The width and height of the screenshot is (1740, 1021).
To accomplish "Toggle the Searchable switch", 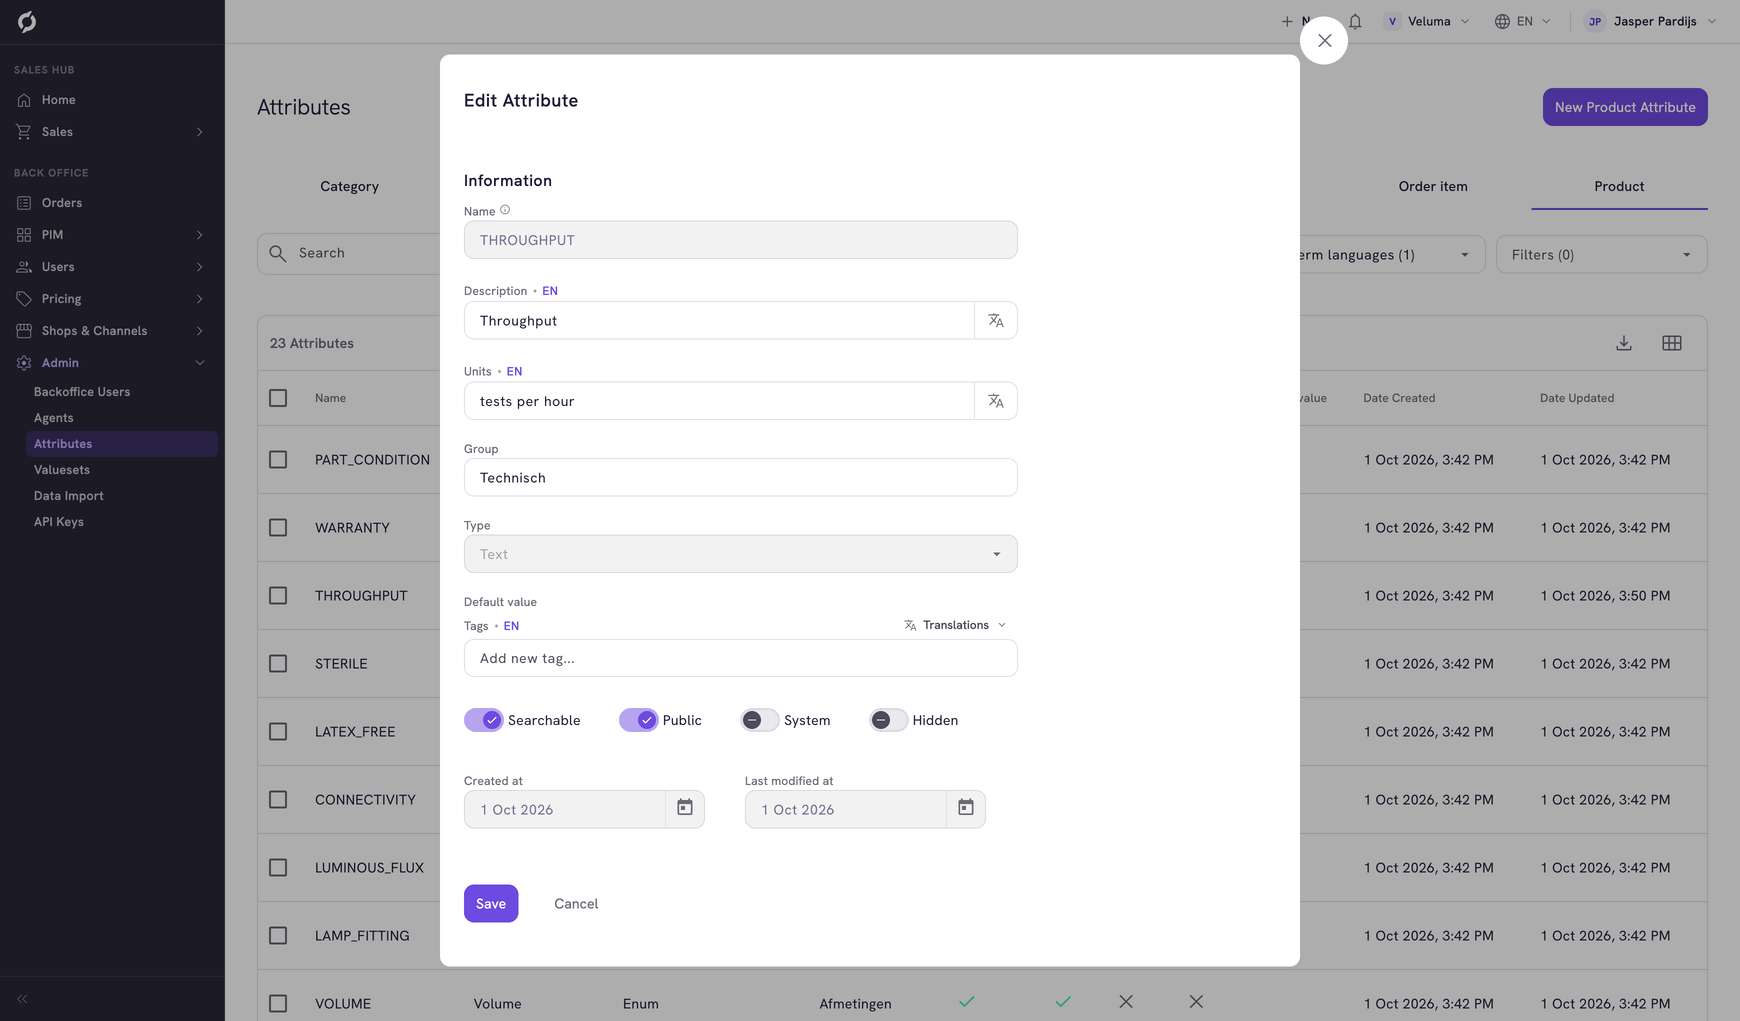I will tap(484, 720).
